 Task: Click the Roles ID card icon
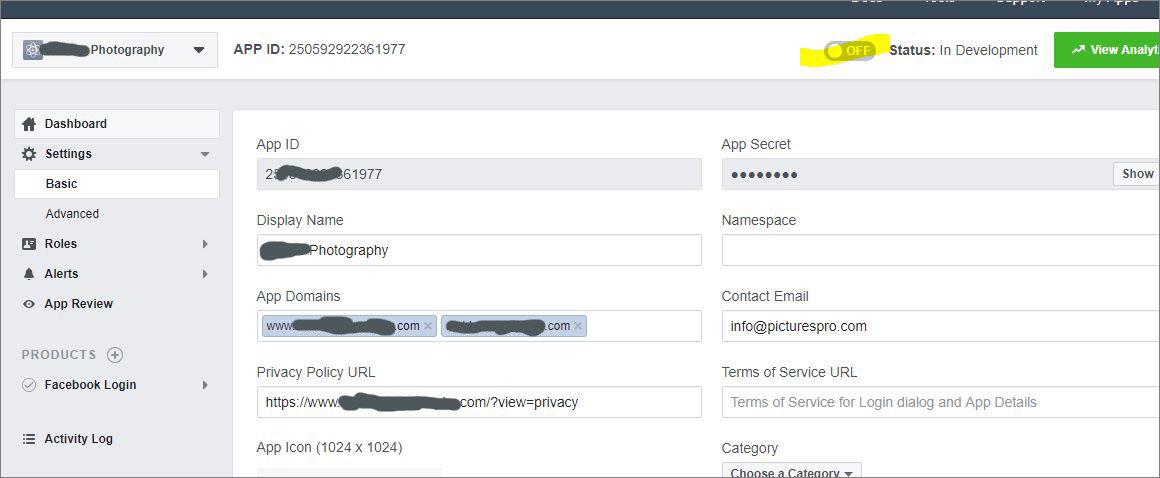click(x=29, y=243)
